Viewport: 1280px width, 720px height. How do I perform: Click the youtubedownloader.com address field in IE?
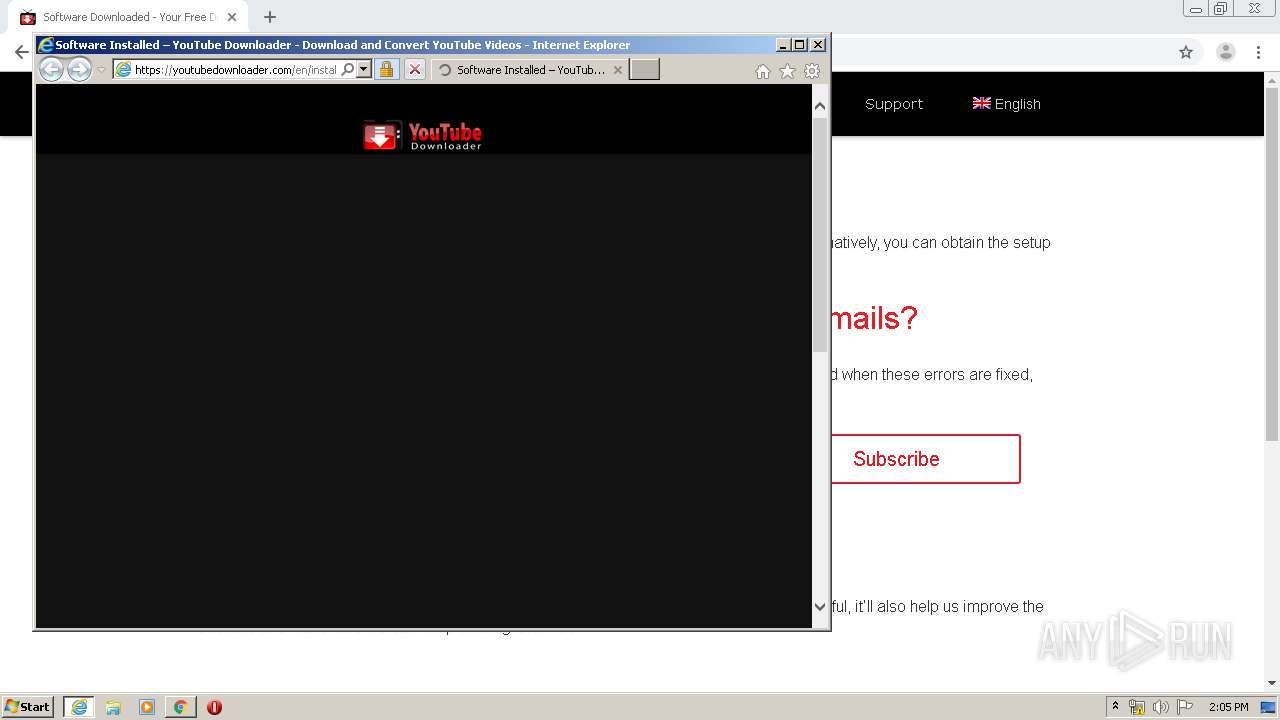pyautogui.click(x=235, y=70)
